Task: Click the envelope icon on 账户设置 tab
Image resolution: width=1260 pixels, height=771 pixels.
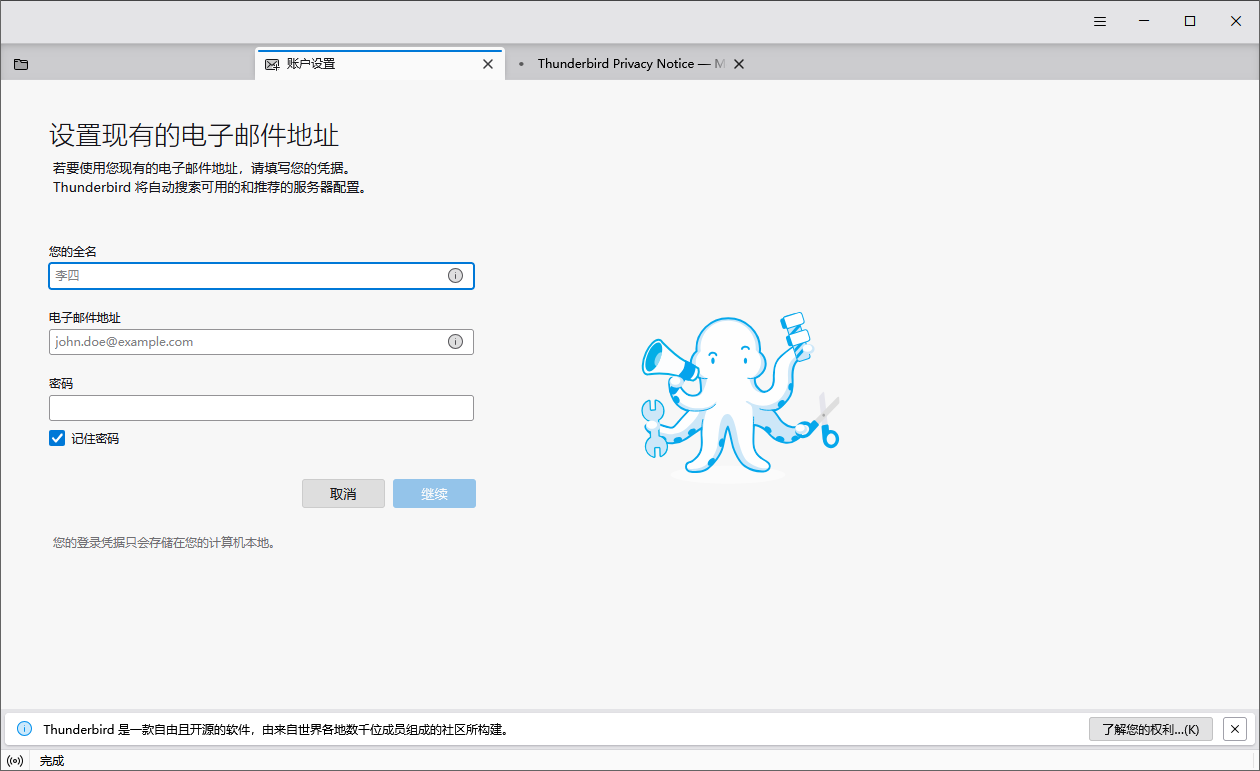Action: pyautogui.click(x=272, y=64)
